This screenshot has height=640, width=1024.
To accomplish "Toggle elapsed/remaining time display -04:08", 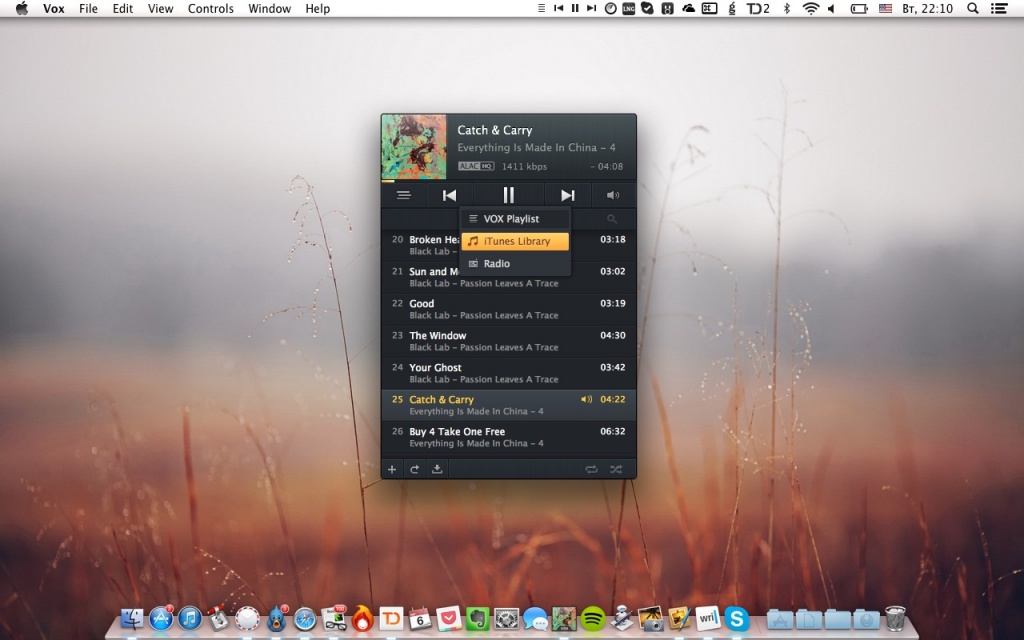I will (606, 166).
